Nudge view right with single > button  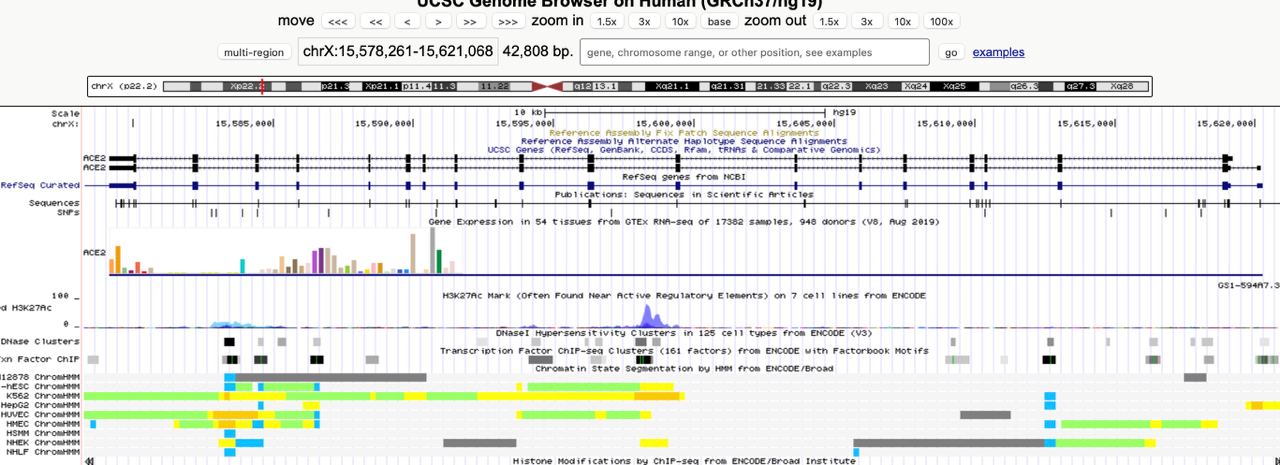click(x=438, y=21)
